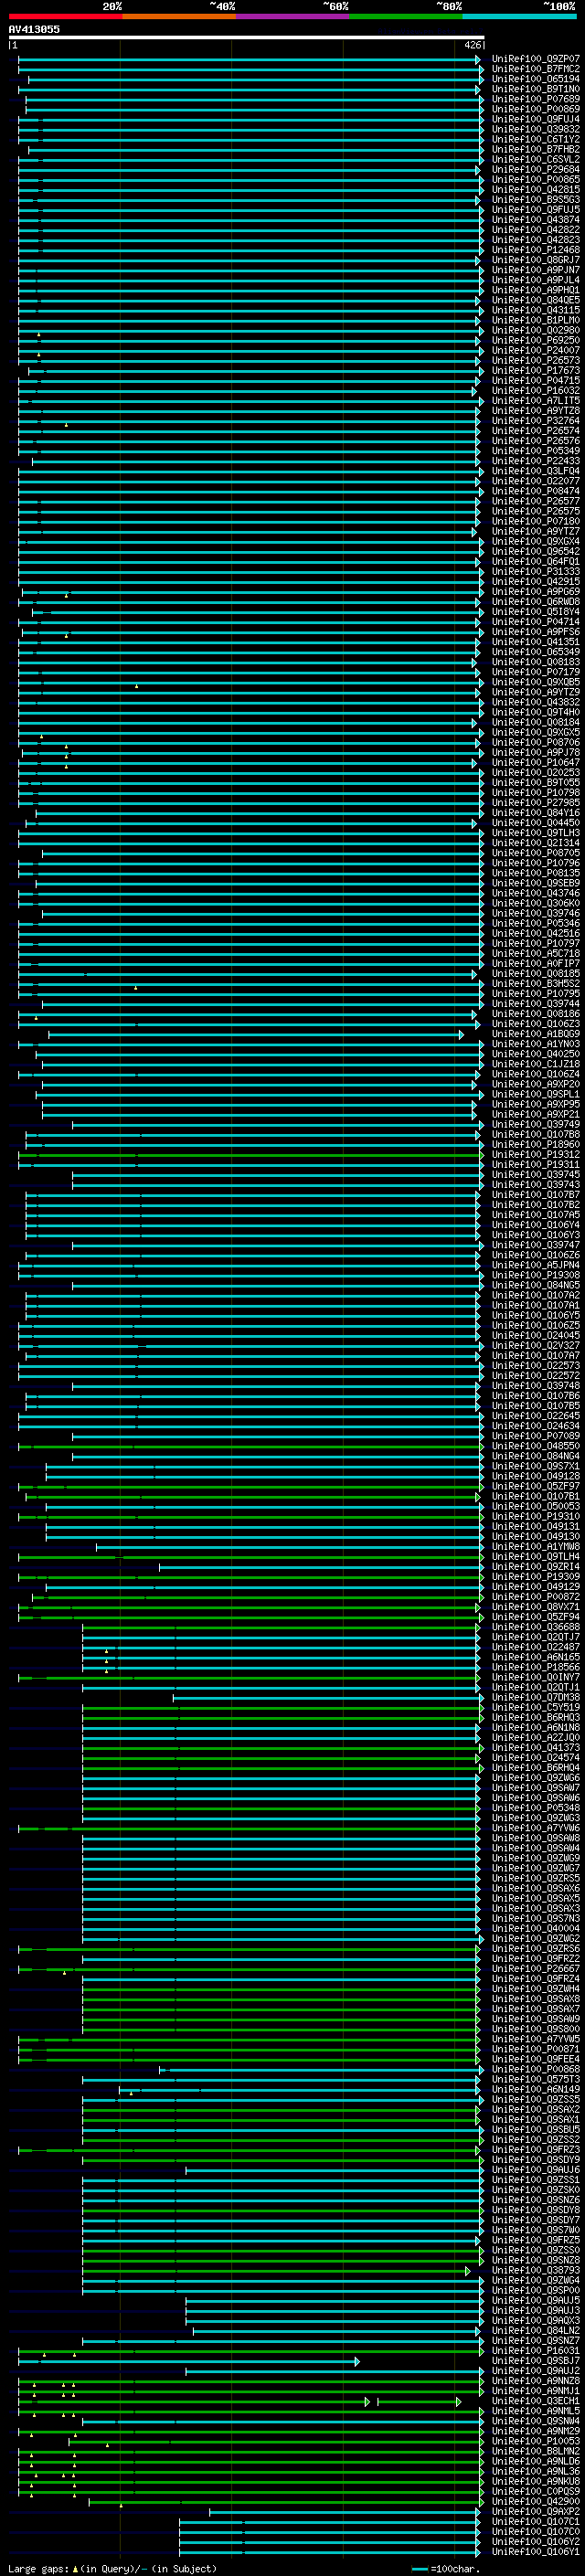585x2576 pixels.
Task: Pick the UniRef100_Q5ZF97 label
Action: (535, 1485)
